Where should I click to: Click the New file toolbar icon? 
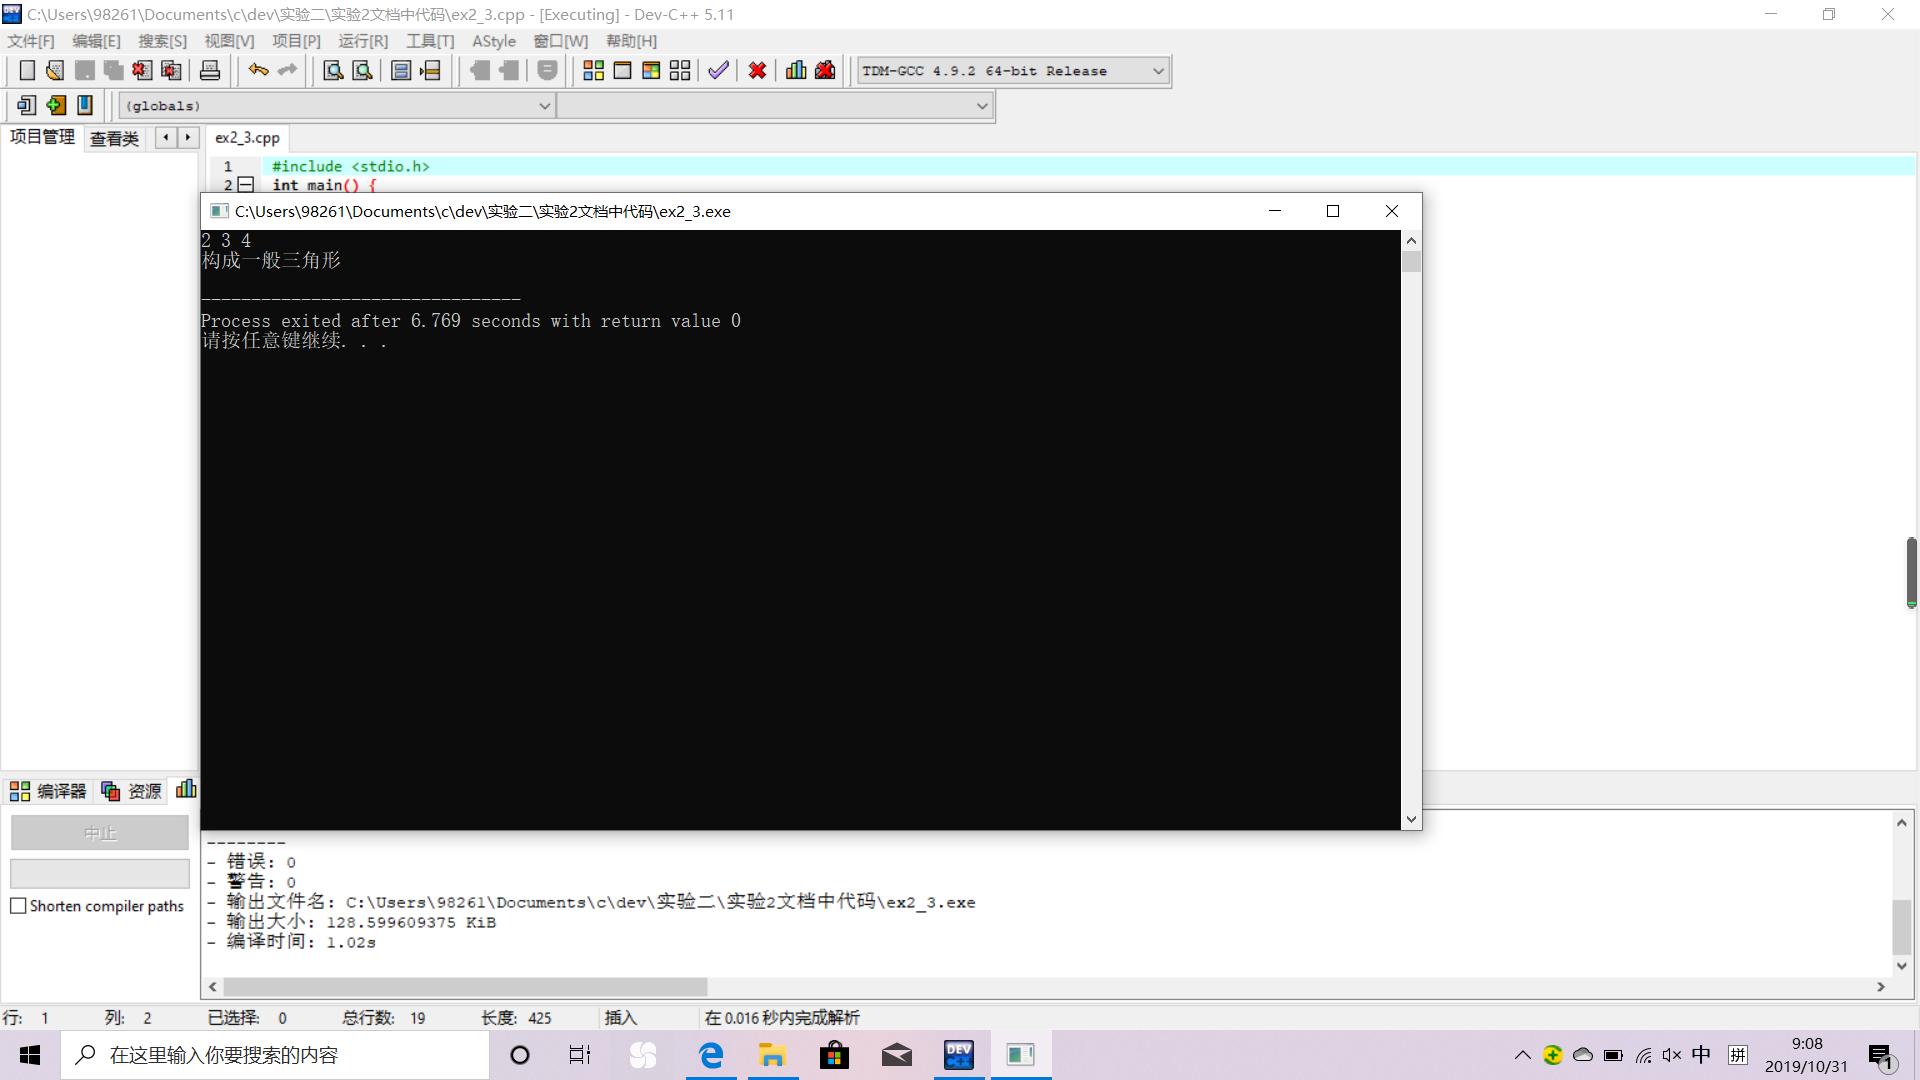(27, 71)
